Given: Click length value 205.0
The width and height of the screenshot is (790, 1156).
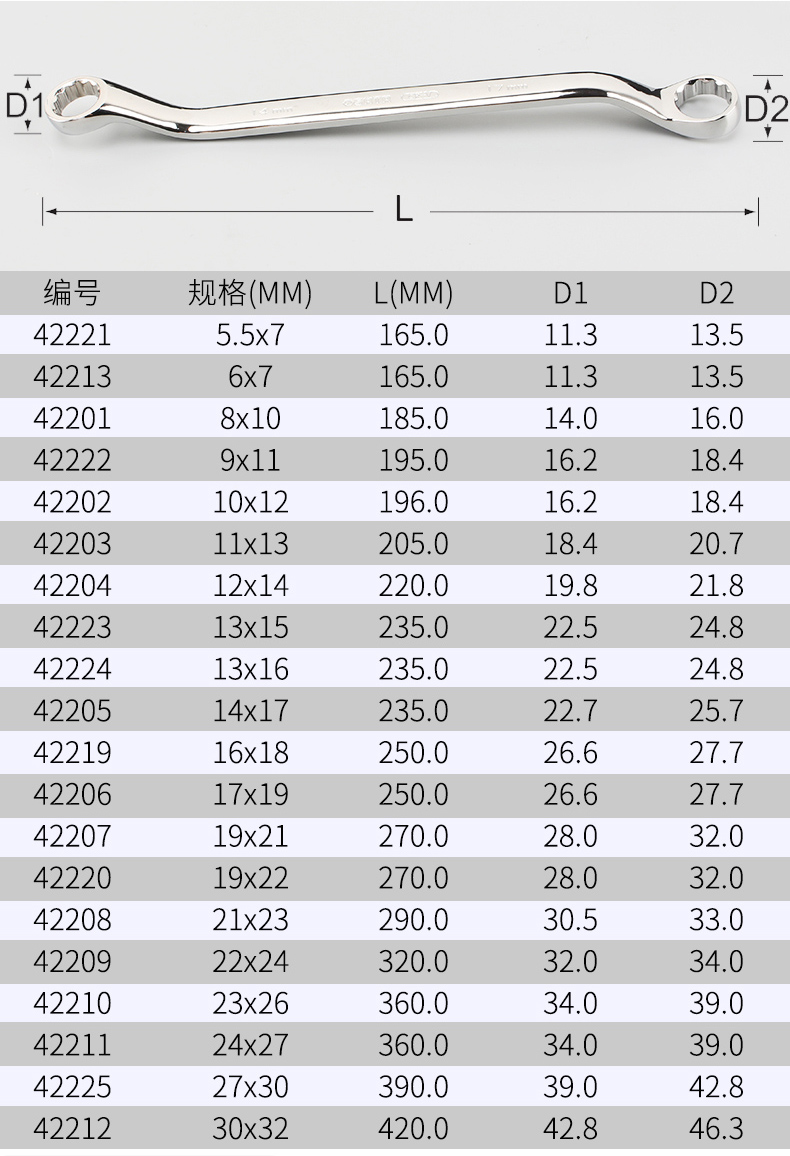Looking at the screenshot, I should pos(413,543).
